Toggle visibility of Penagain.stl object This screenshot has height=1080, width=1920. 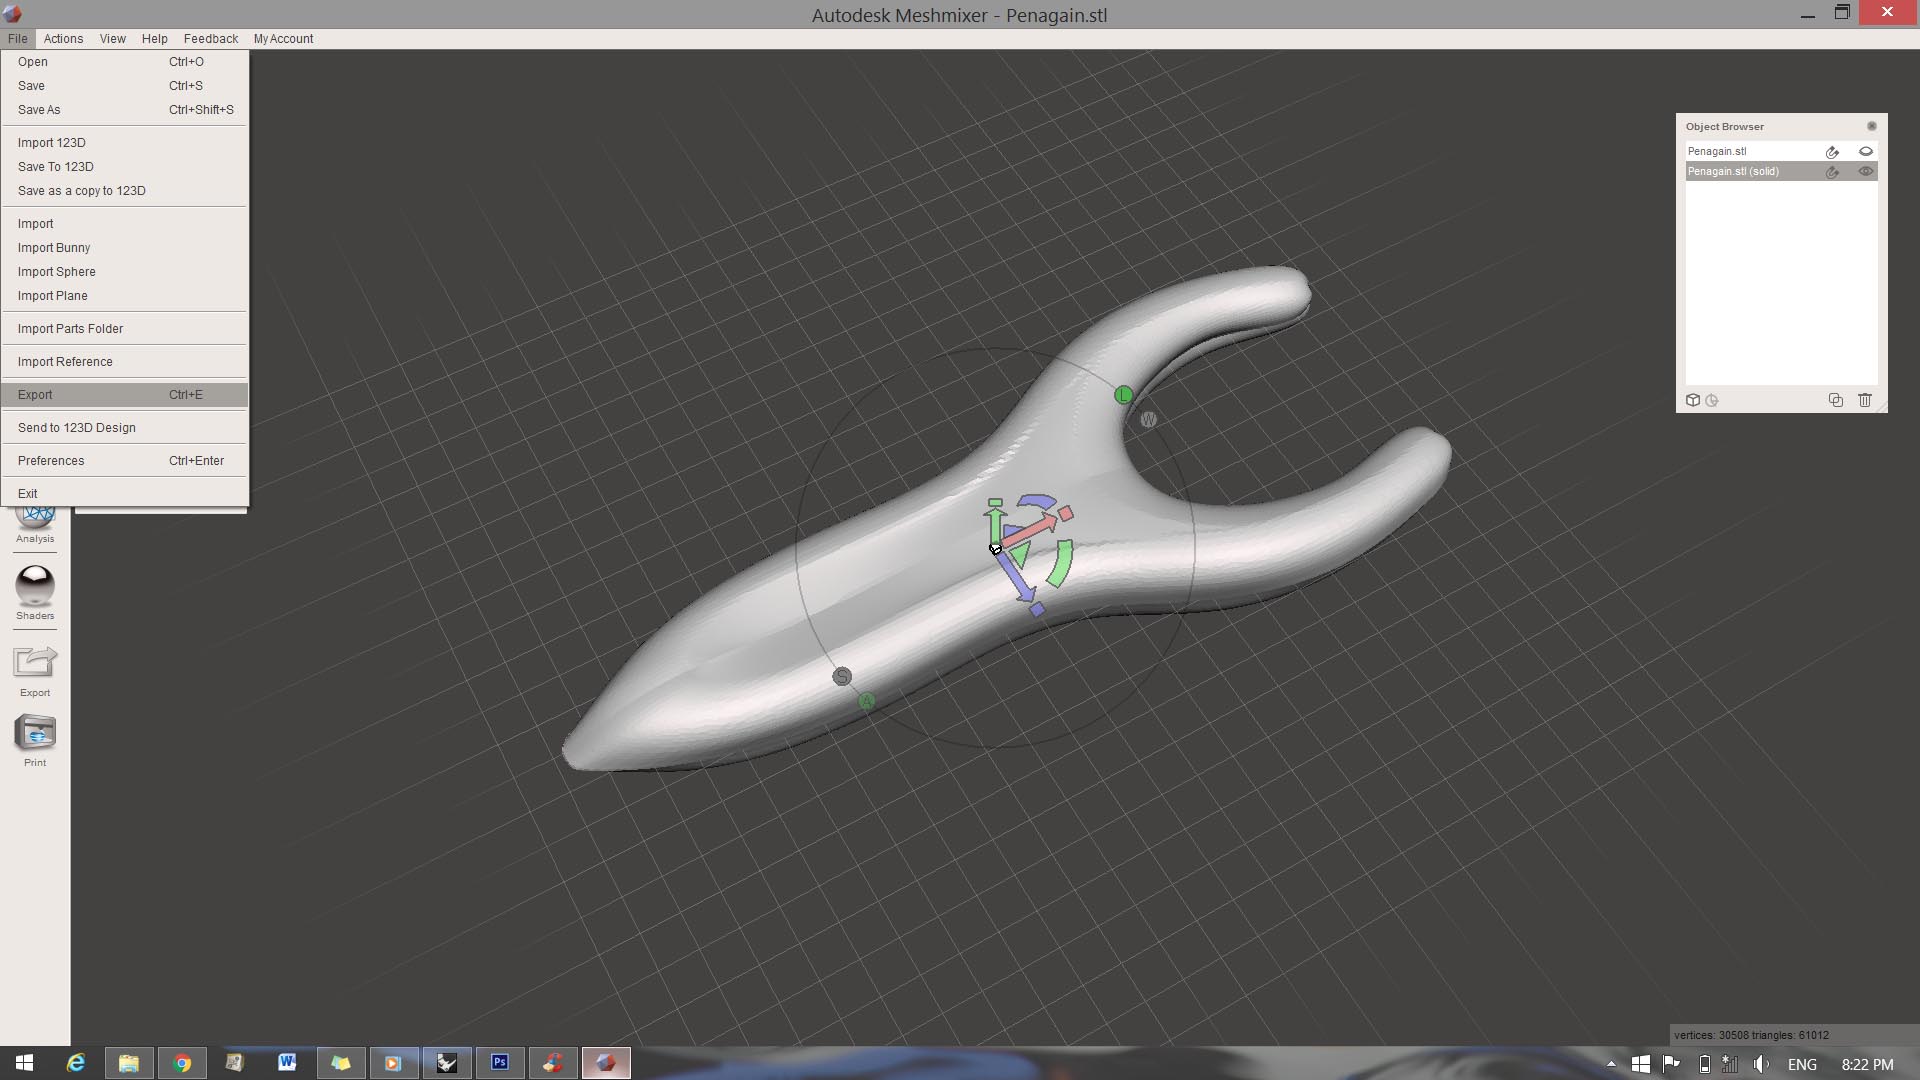(x=1865, y=151)
